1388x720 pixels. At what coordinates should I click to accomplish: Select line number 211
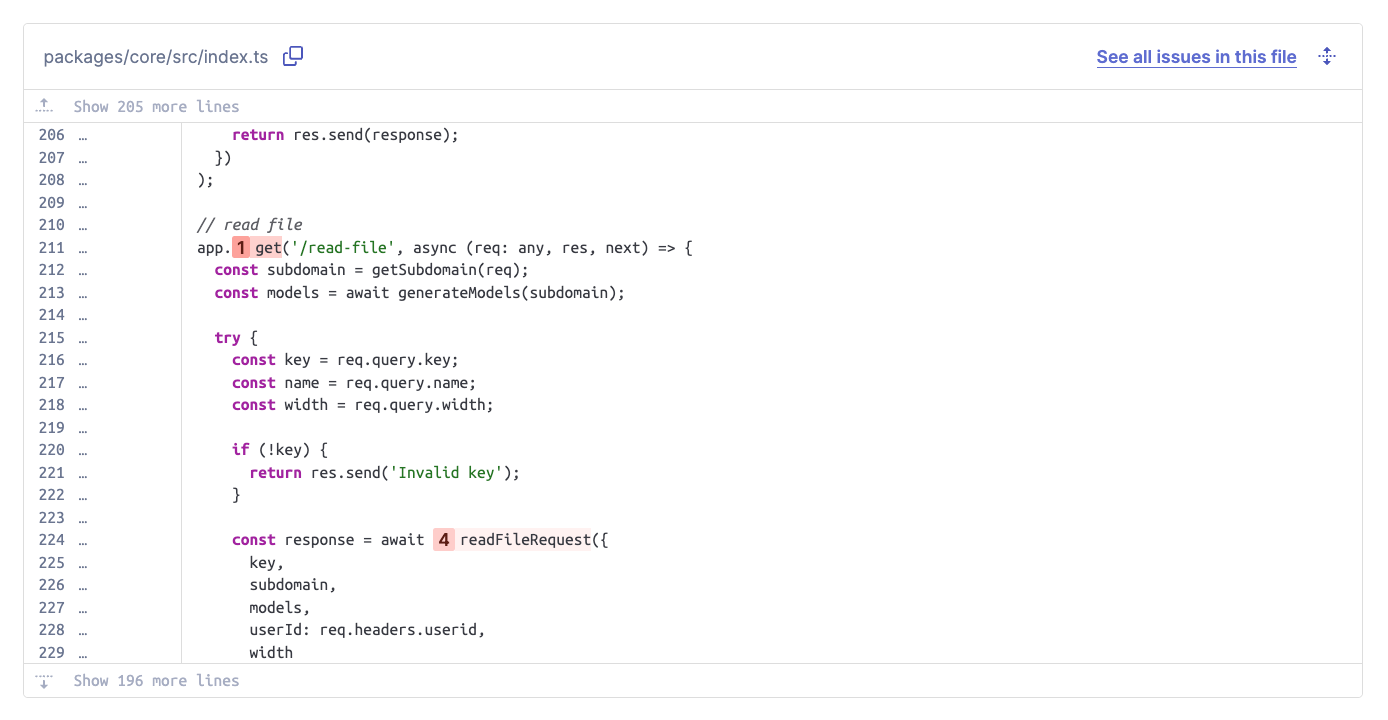click(51, 248)
